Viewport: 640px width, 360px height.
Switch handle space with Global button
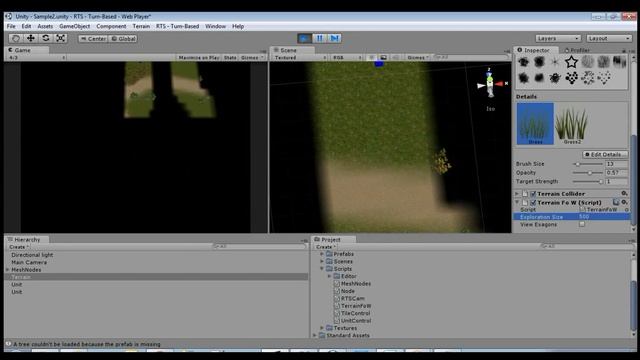point(123,38)
